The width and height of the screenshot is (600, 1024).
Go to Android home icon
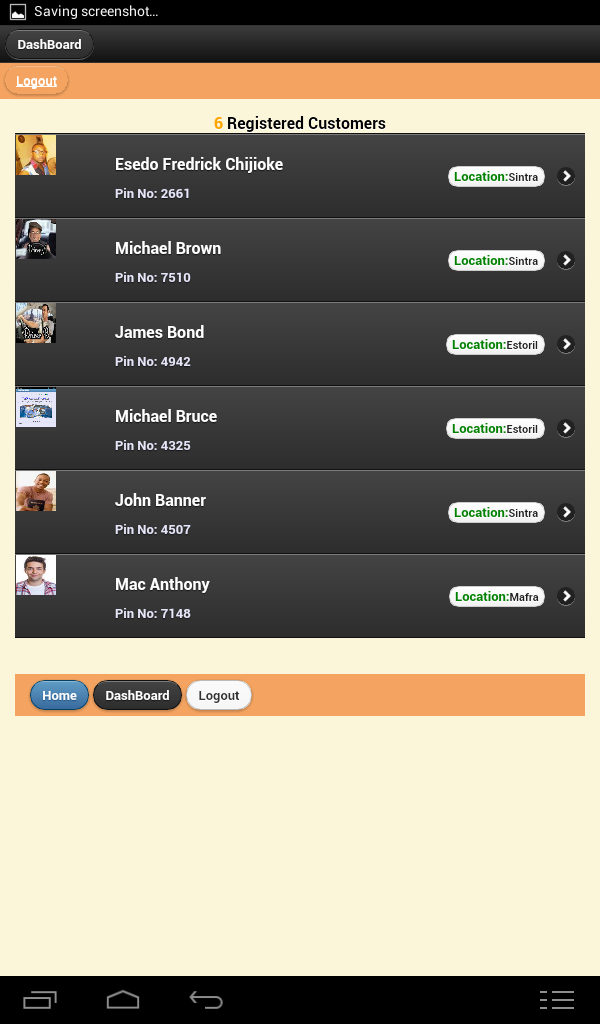pyautogui.click(x=123, y=1000)
